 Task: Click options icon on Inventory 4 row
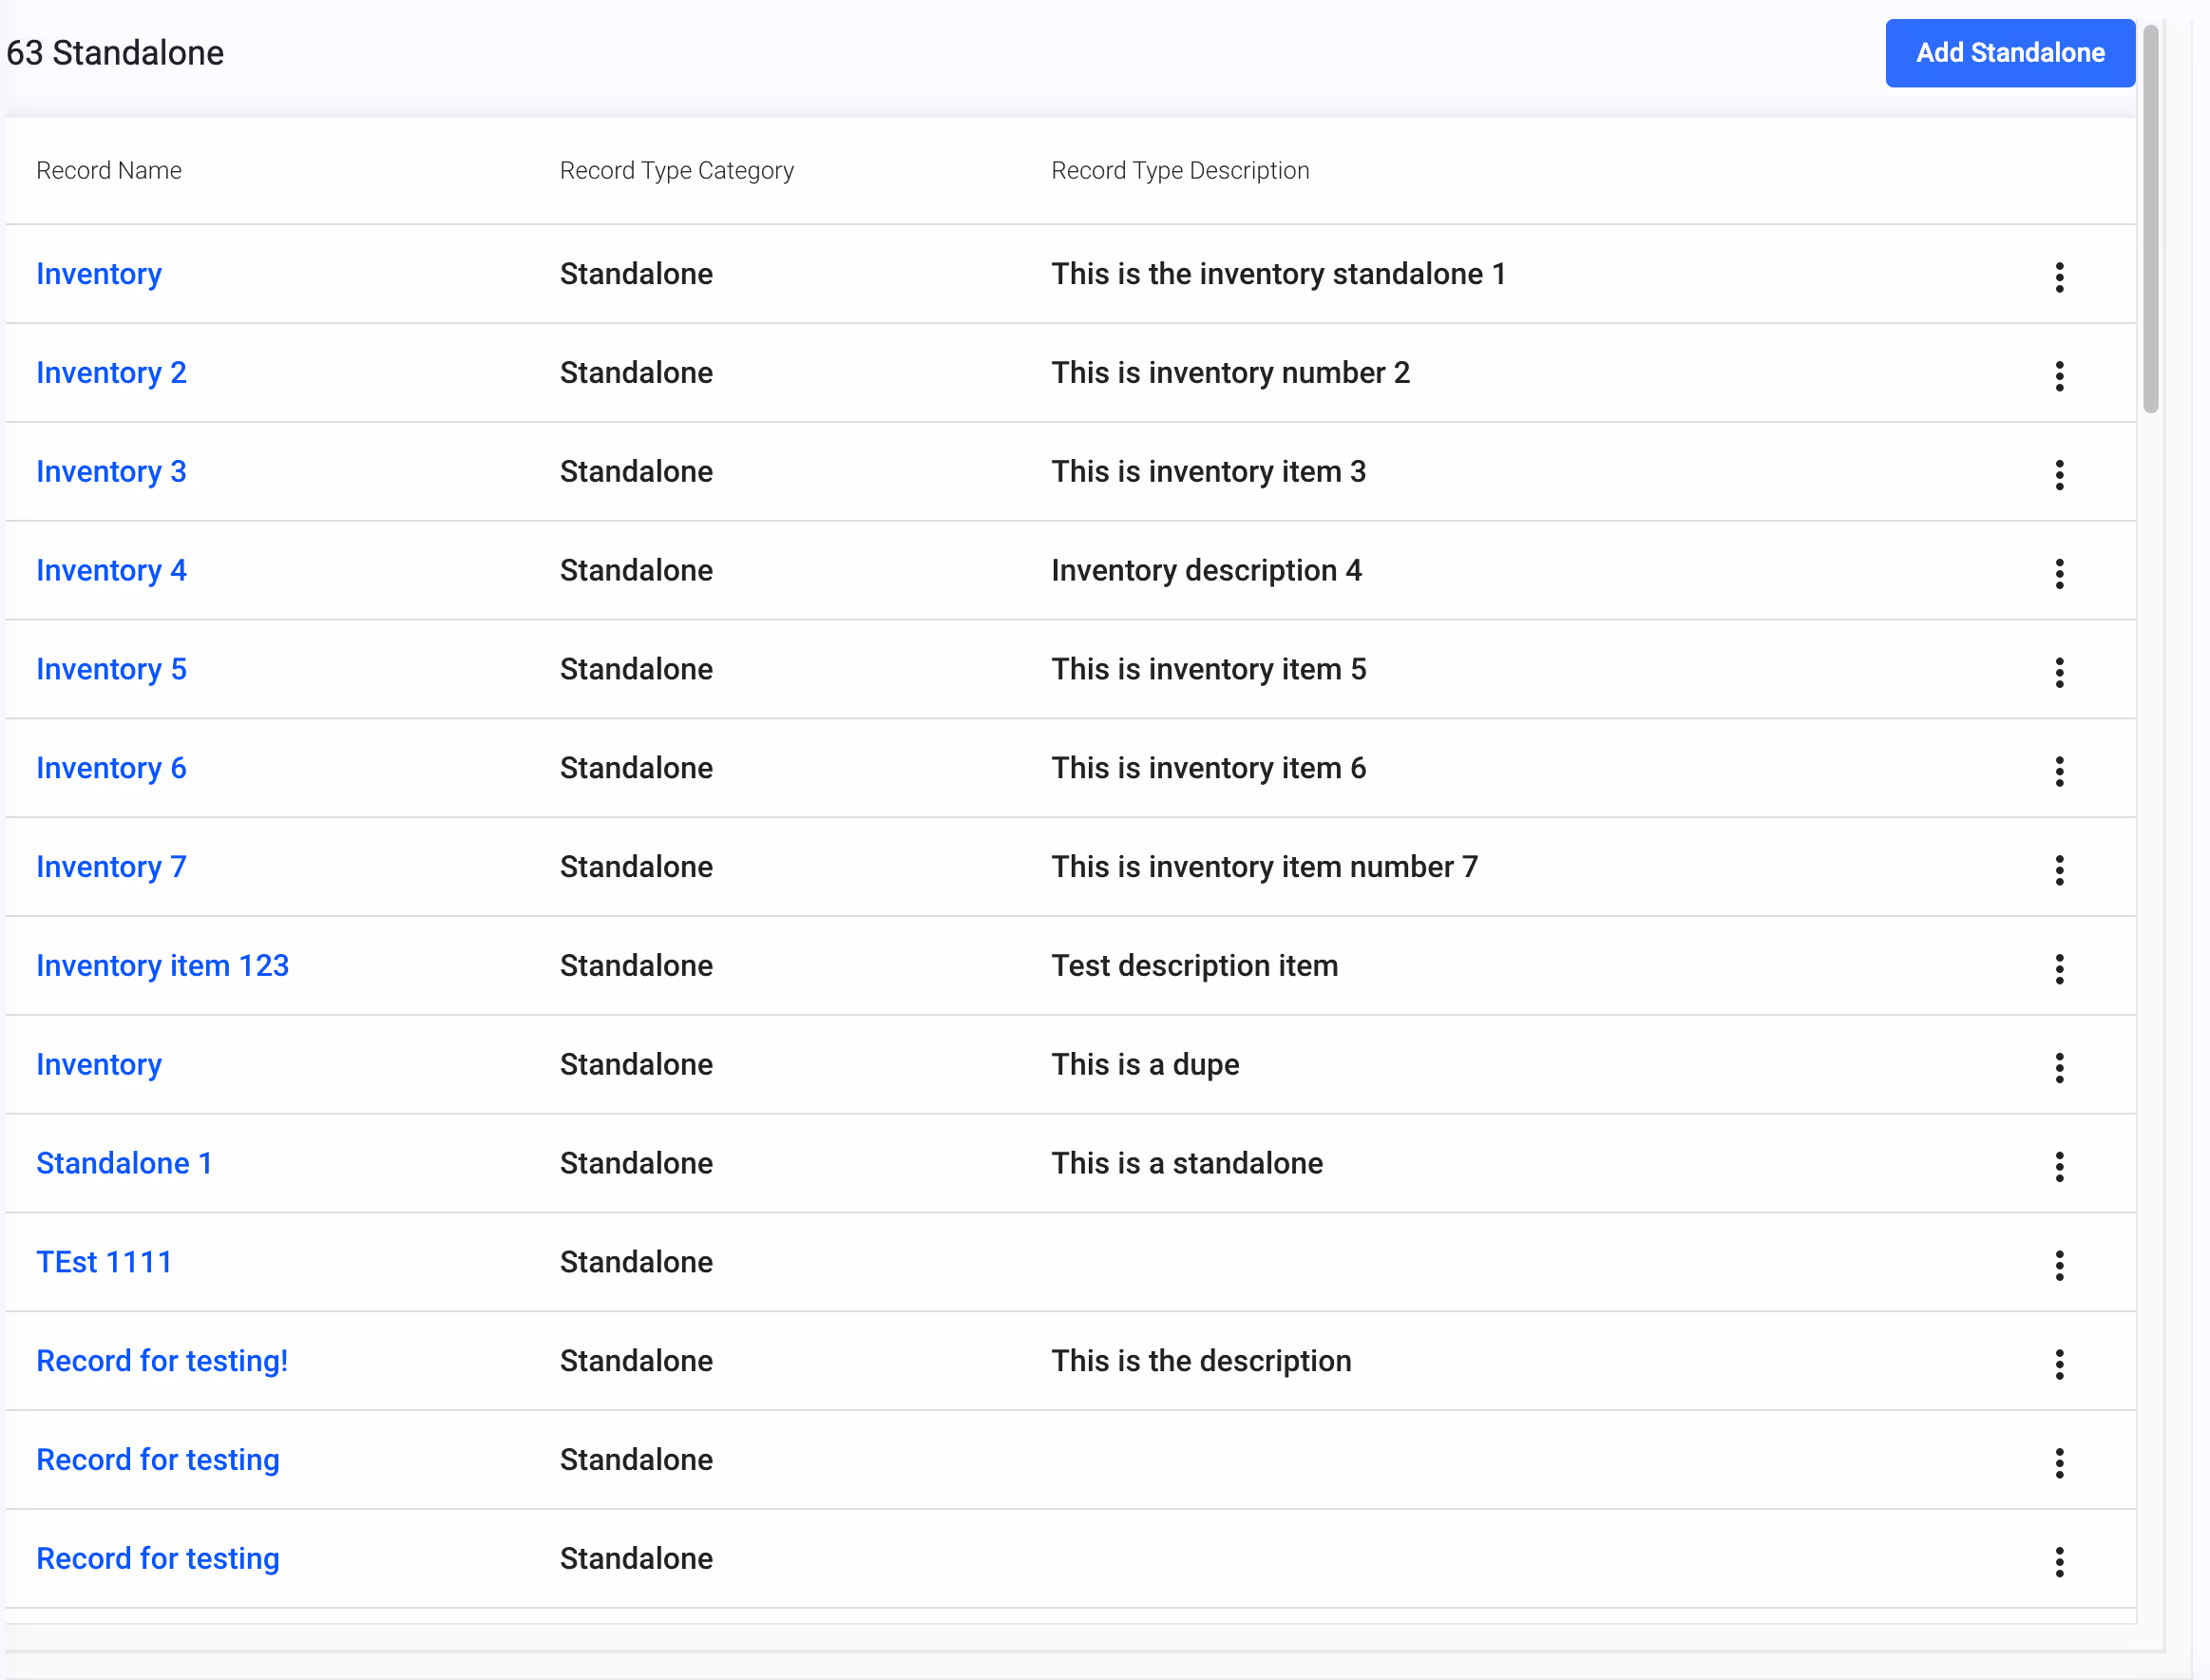2058,574
